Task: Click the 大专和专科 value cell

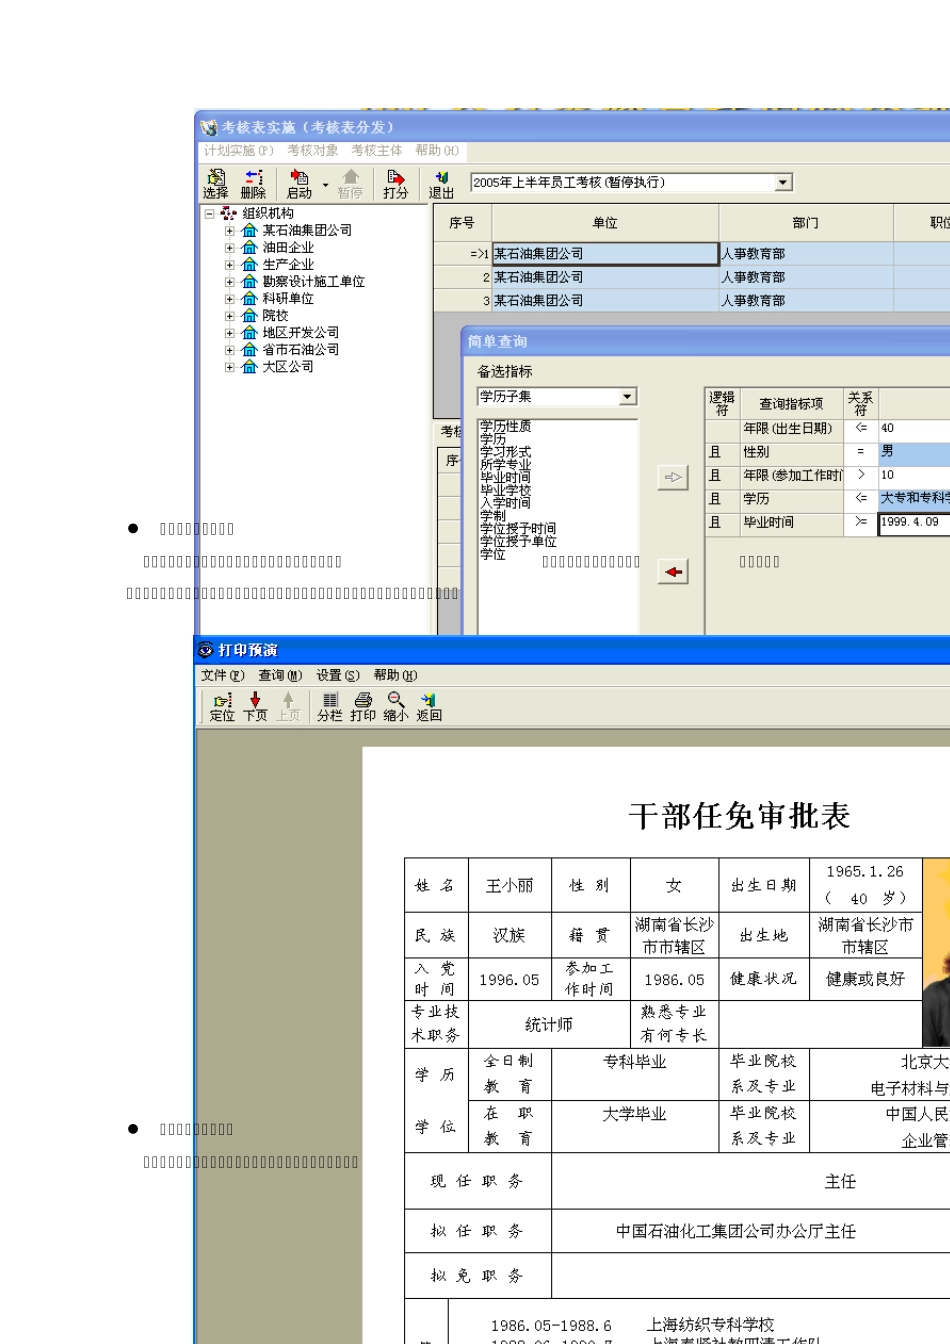Action: pos(914,498)
